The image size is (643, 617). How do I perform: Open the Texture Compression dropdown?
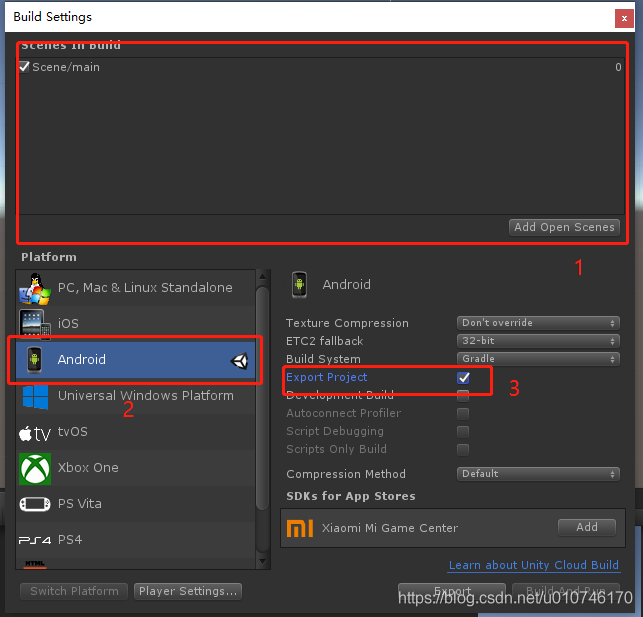point(538,323)
